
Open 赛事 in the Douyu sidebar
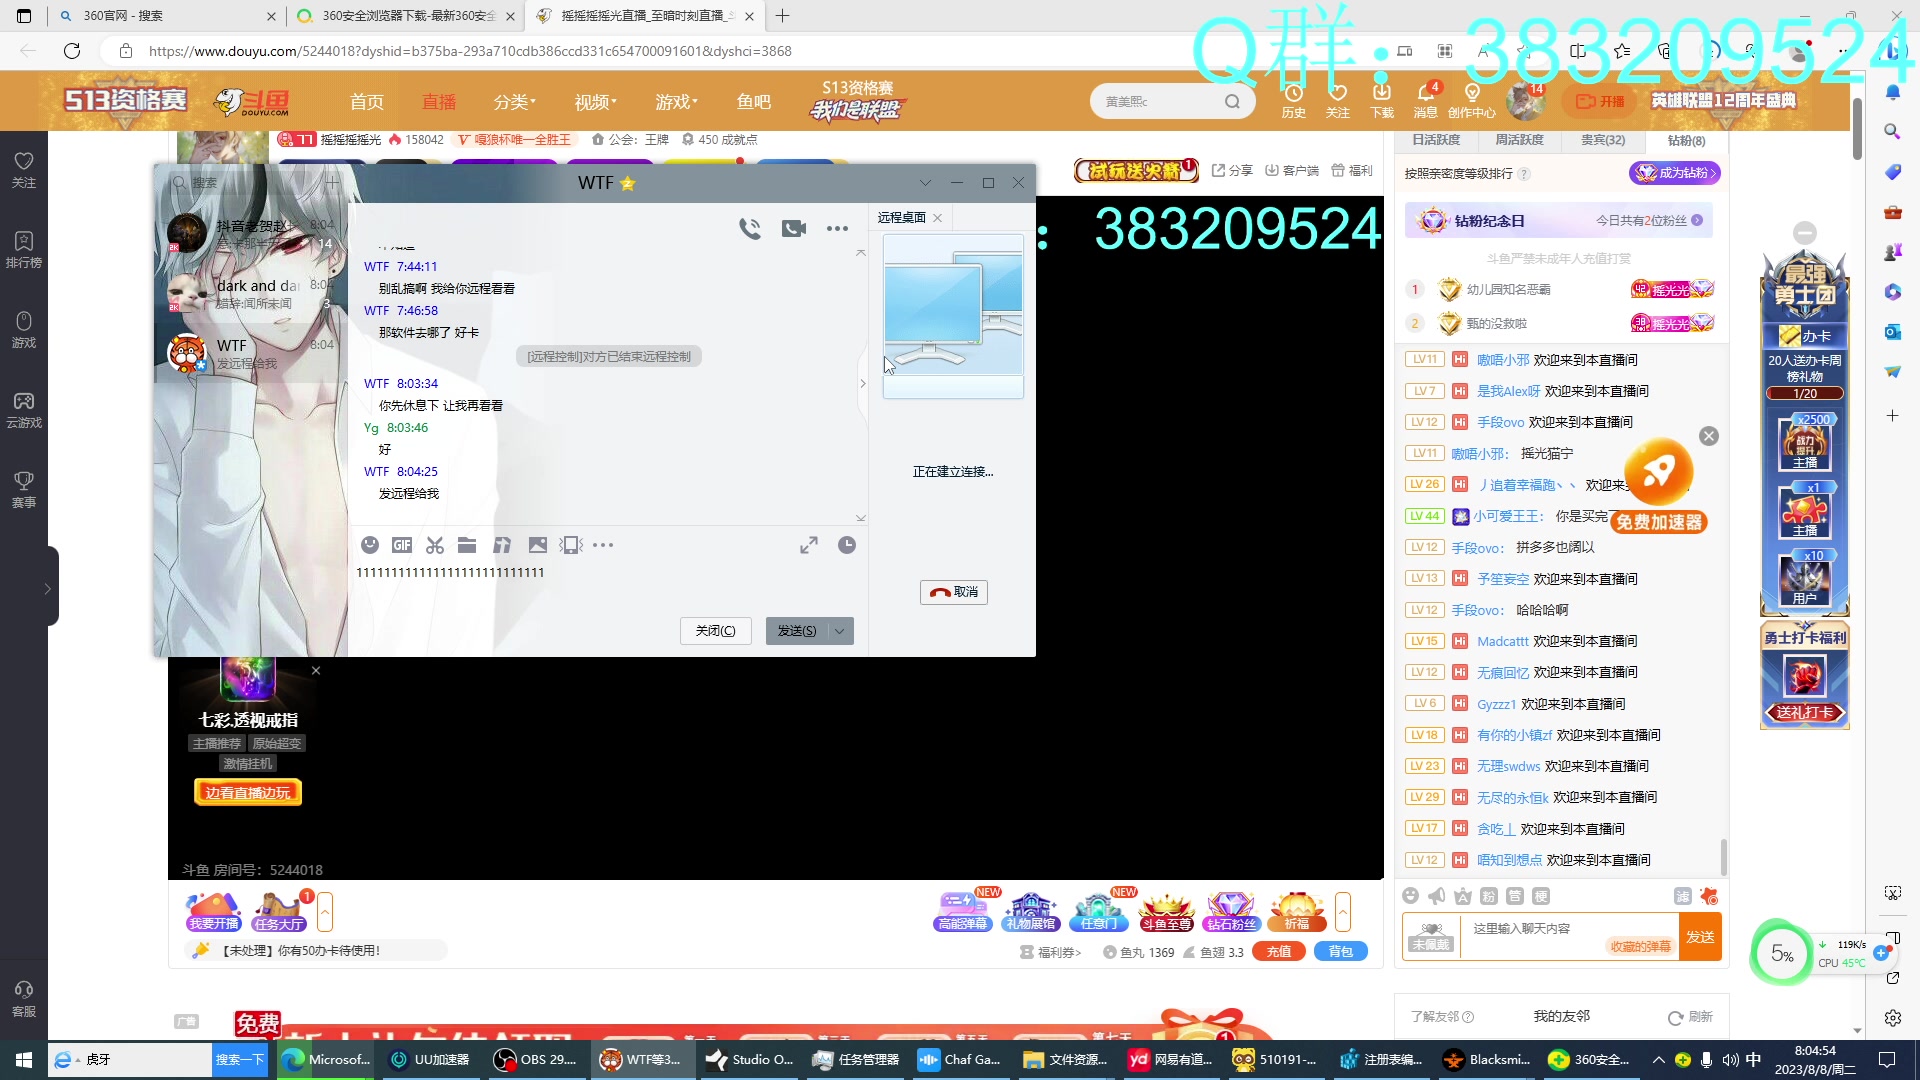[24, 490]
